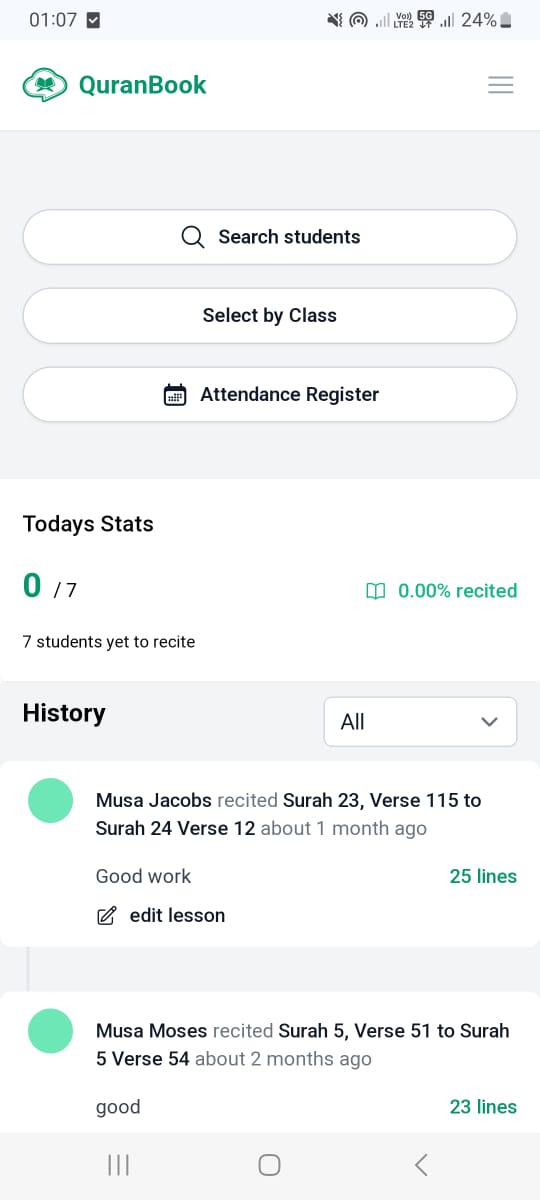Open the Attendance Register

click(x=270, y=395)
